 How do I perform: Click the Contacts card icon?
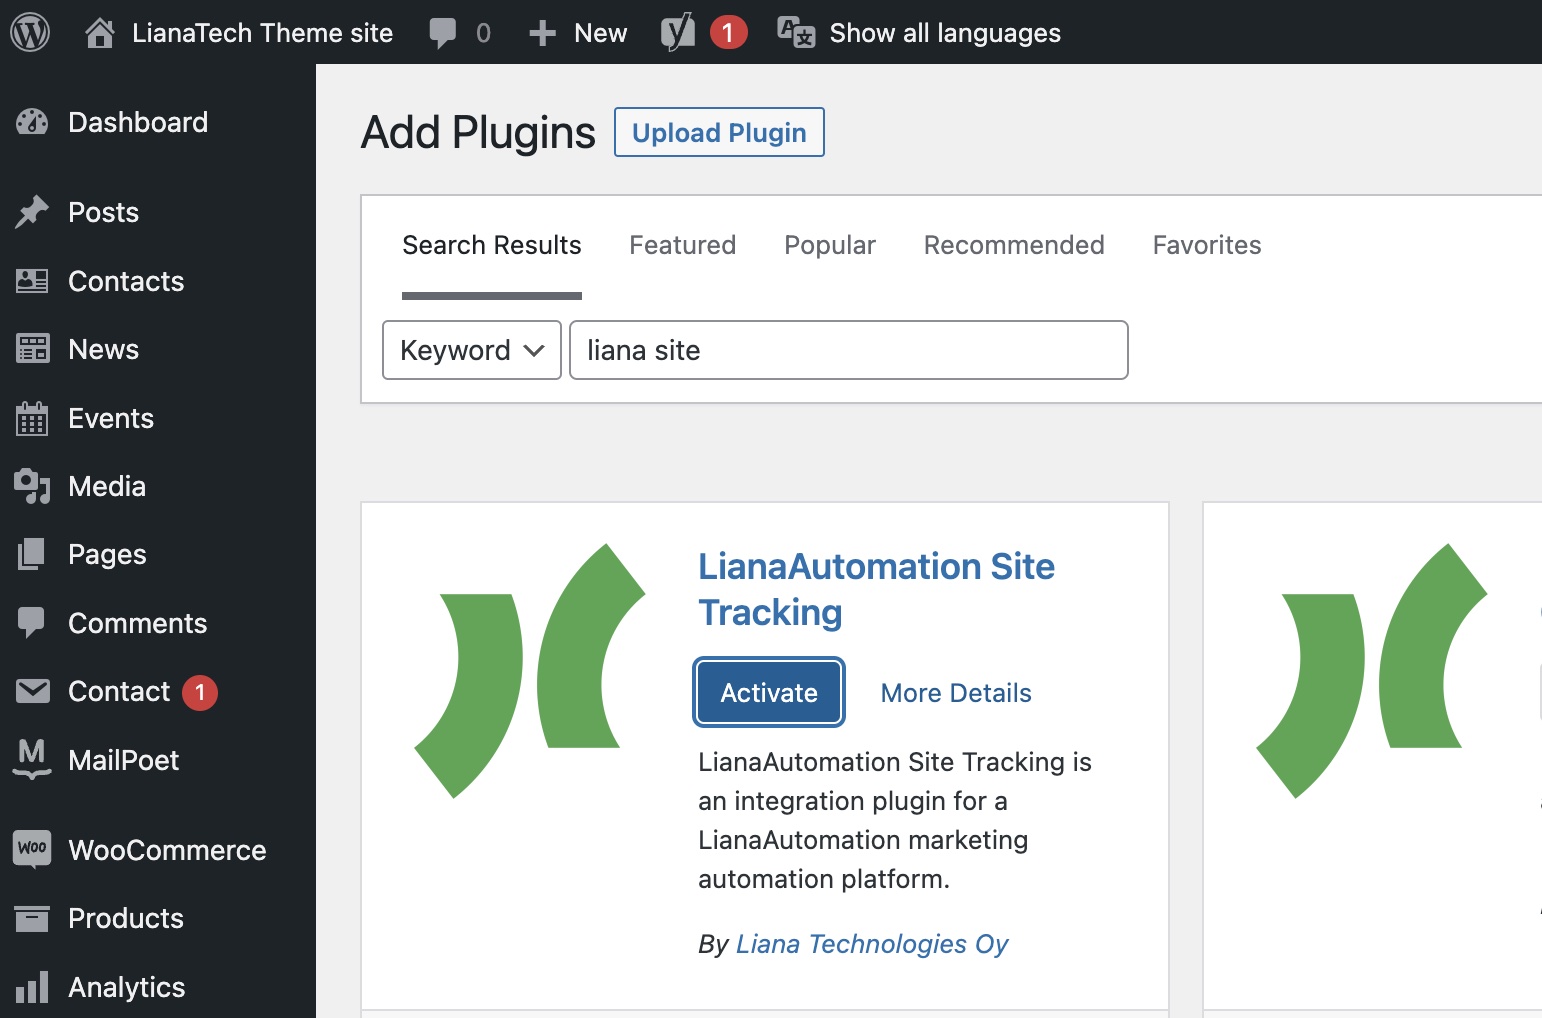[32, 281]
